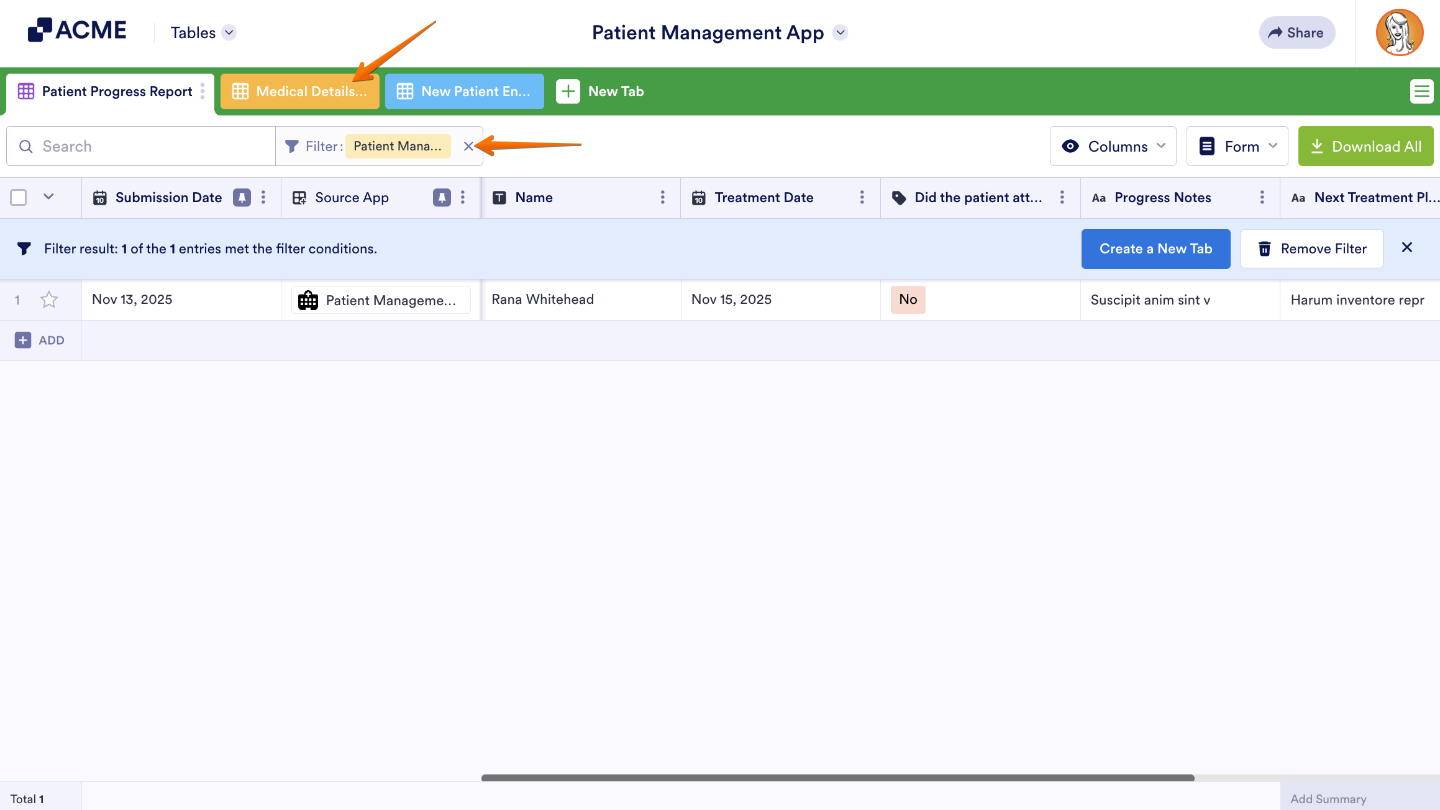The height and width of the screenshot is (810, 1440).
Task: Click the ADD plus icon below the last row
Action: click(x=24, y=340)
